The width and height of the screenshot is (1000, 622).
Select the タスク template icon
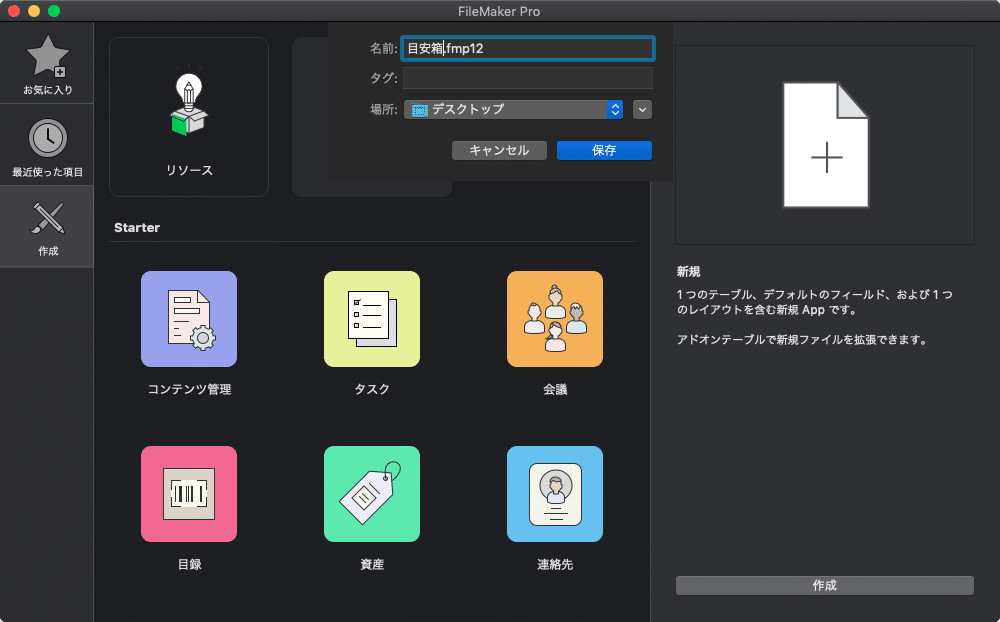click(x=371, y=319)
